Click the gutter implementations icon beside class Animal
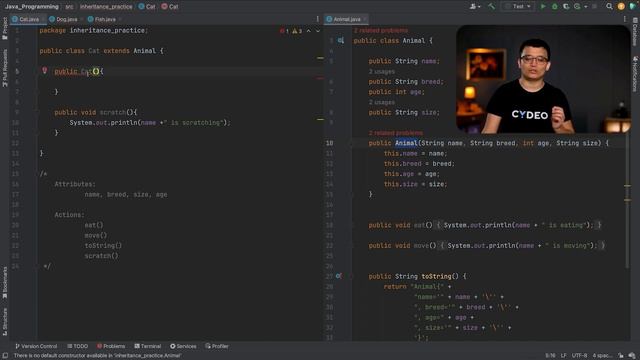640x360 pixels. pyautogui.click(x=340, y=41)
